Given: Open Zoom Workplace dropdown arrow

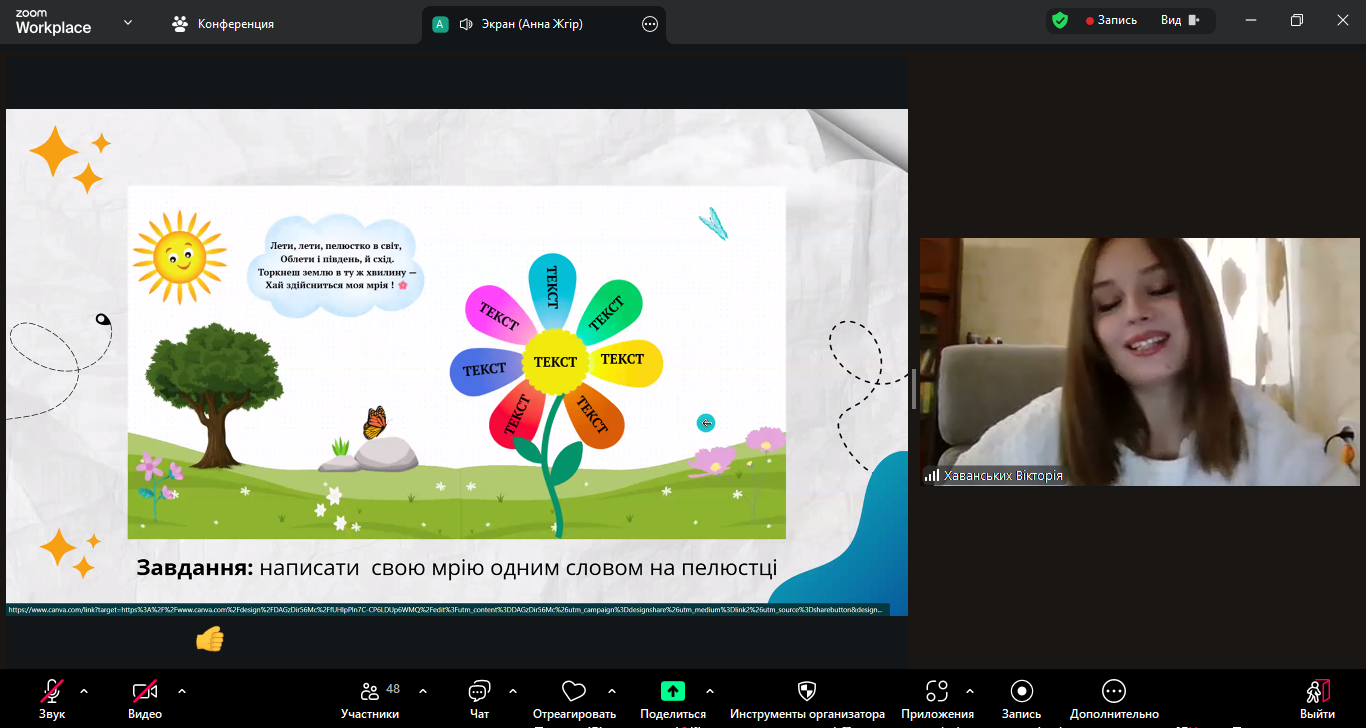Looking at the screenshot, I should click(x=128, y=22).
